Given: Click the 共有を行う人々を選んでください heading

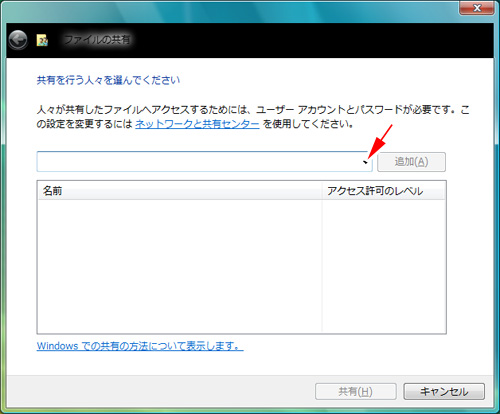Looking at the screenshot, I should click(108, 80).
